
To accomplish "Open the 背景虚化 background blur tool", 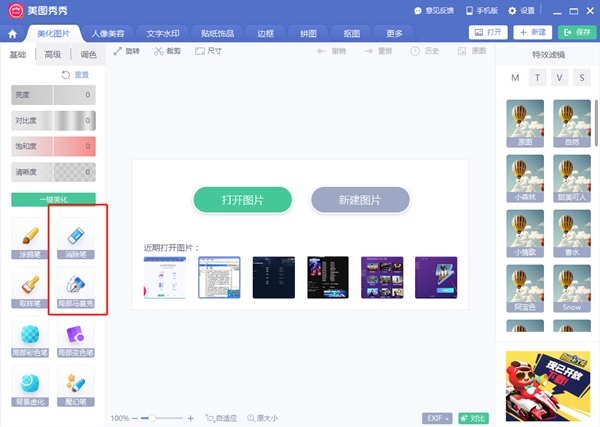I will 30,386.
